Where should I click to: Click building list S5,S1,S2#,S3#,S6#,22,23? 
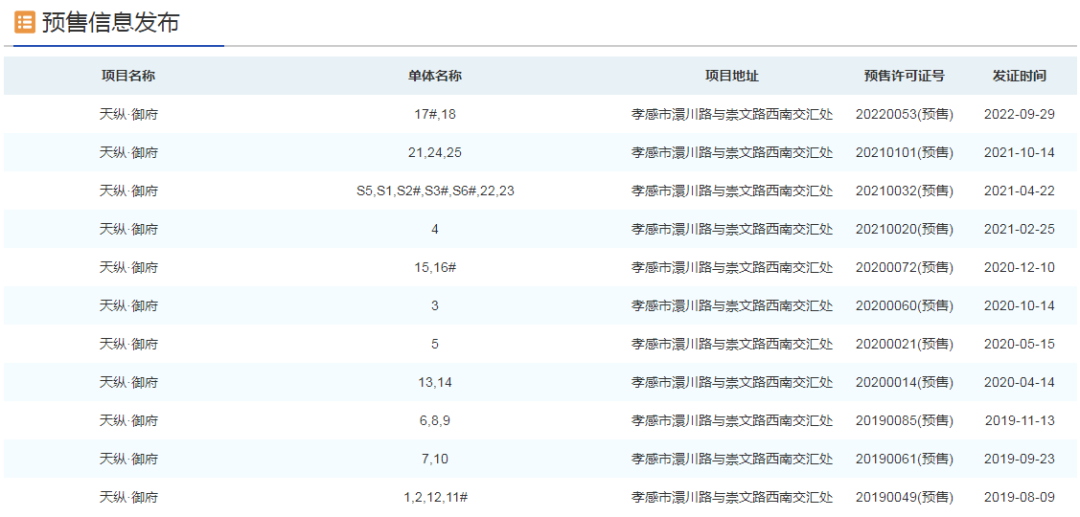(435, 191)
